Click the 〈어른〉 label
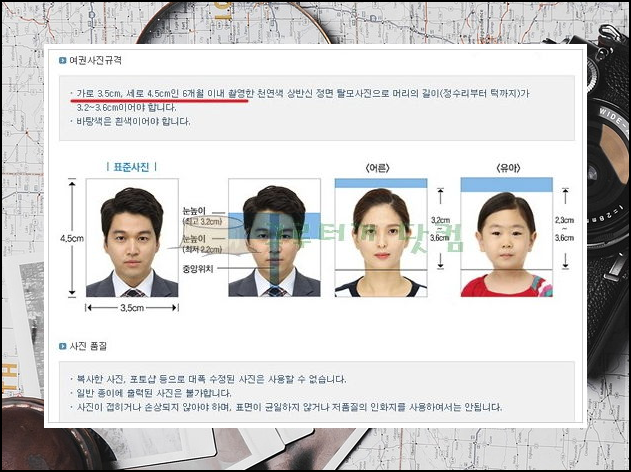Image resolution: width=631 pixels, height=472 pixels. click(x=377, y=169)
